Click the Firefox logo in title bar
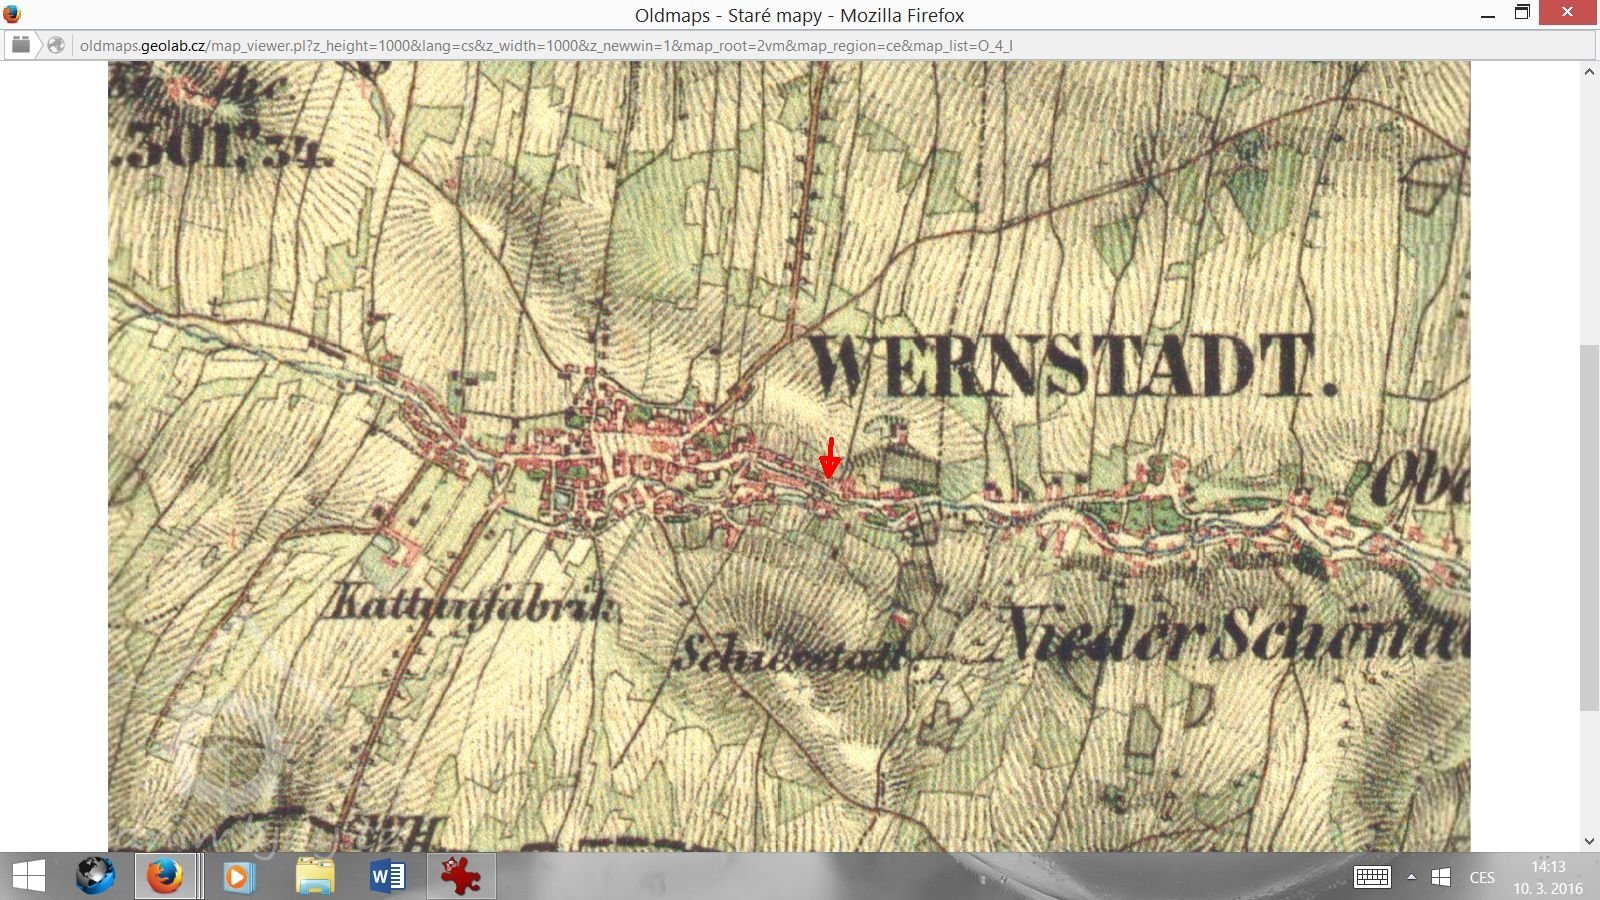This screenshot has width=1600, height=900. click(12, 14)
